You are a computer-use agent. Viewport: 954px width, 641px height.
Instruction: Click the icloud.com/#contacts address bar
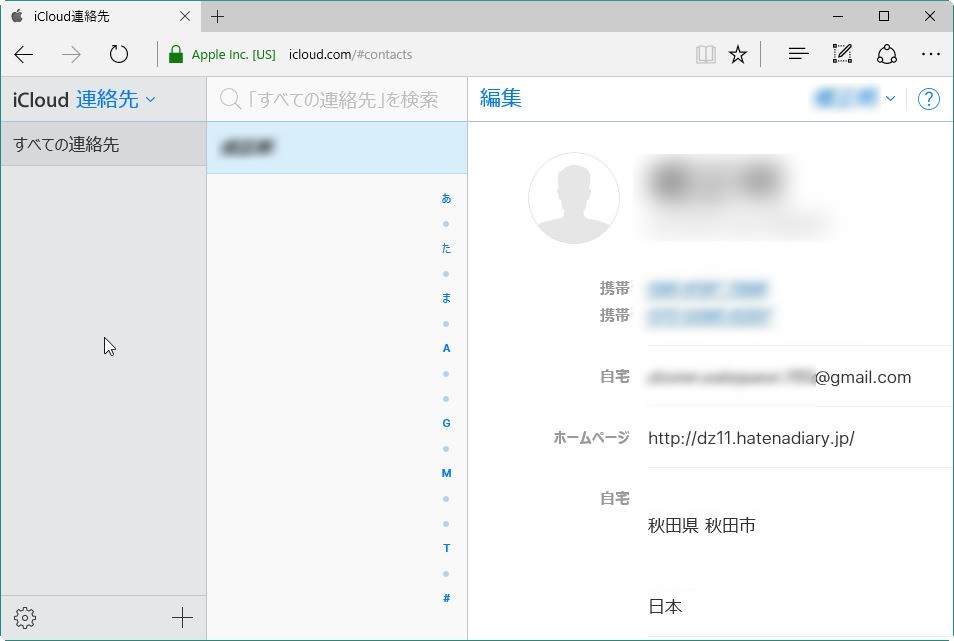pos(350,55)
